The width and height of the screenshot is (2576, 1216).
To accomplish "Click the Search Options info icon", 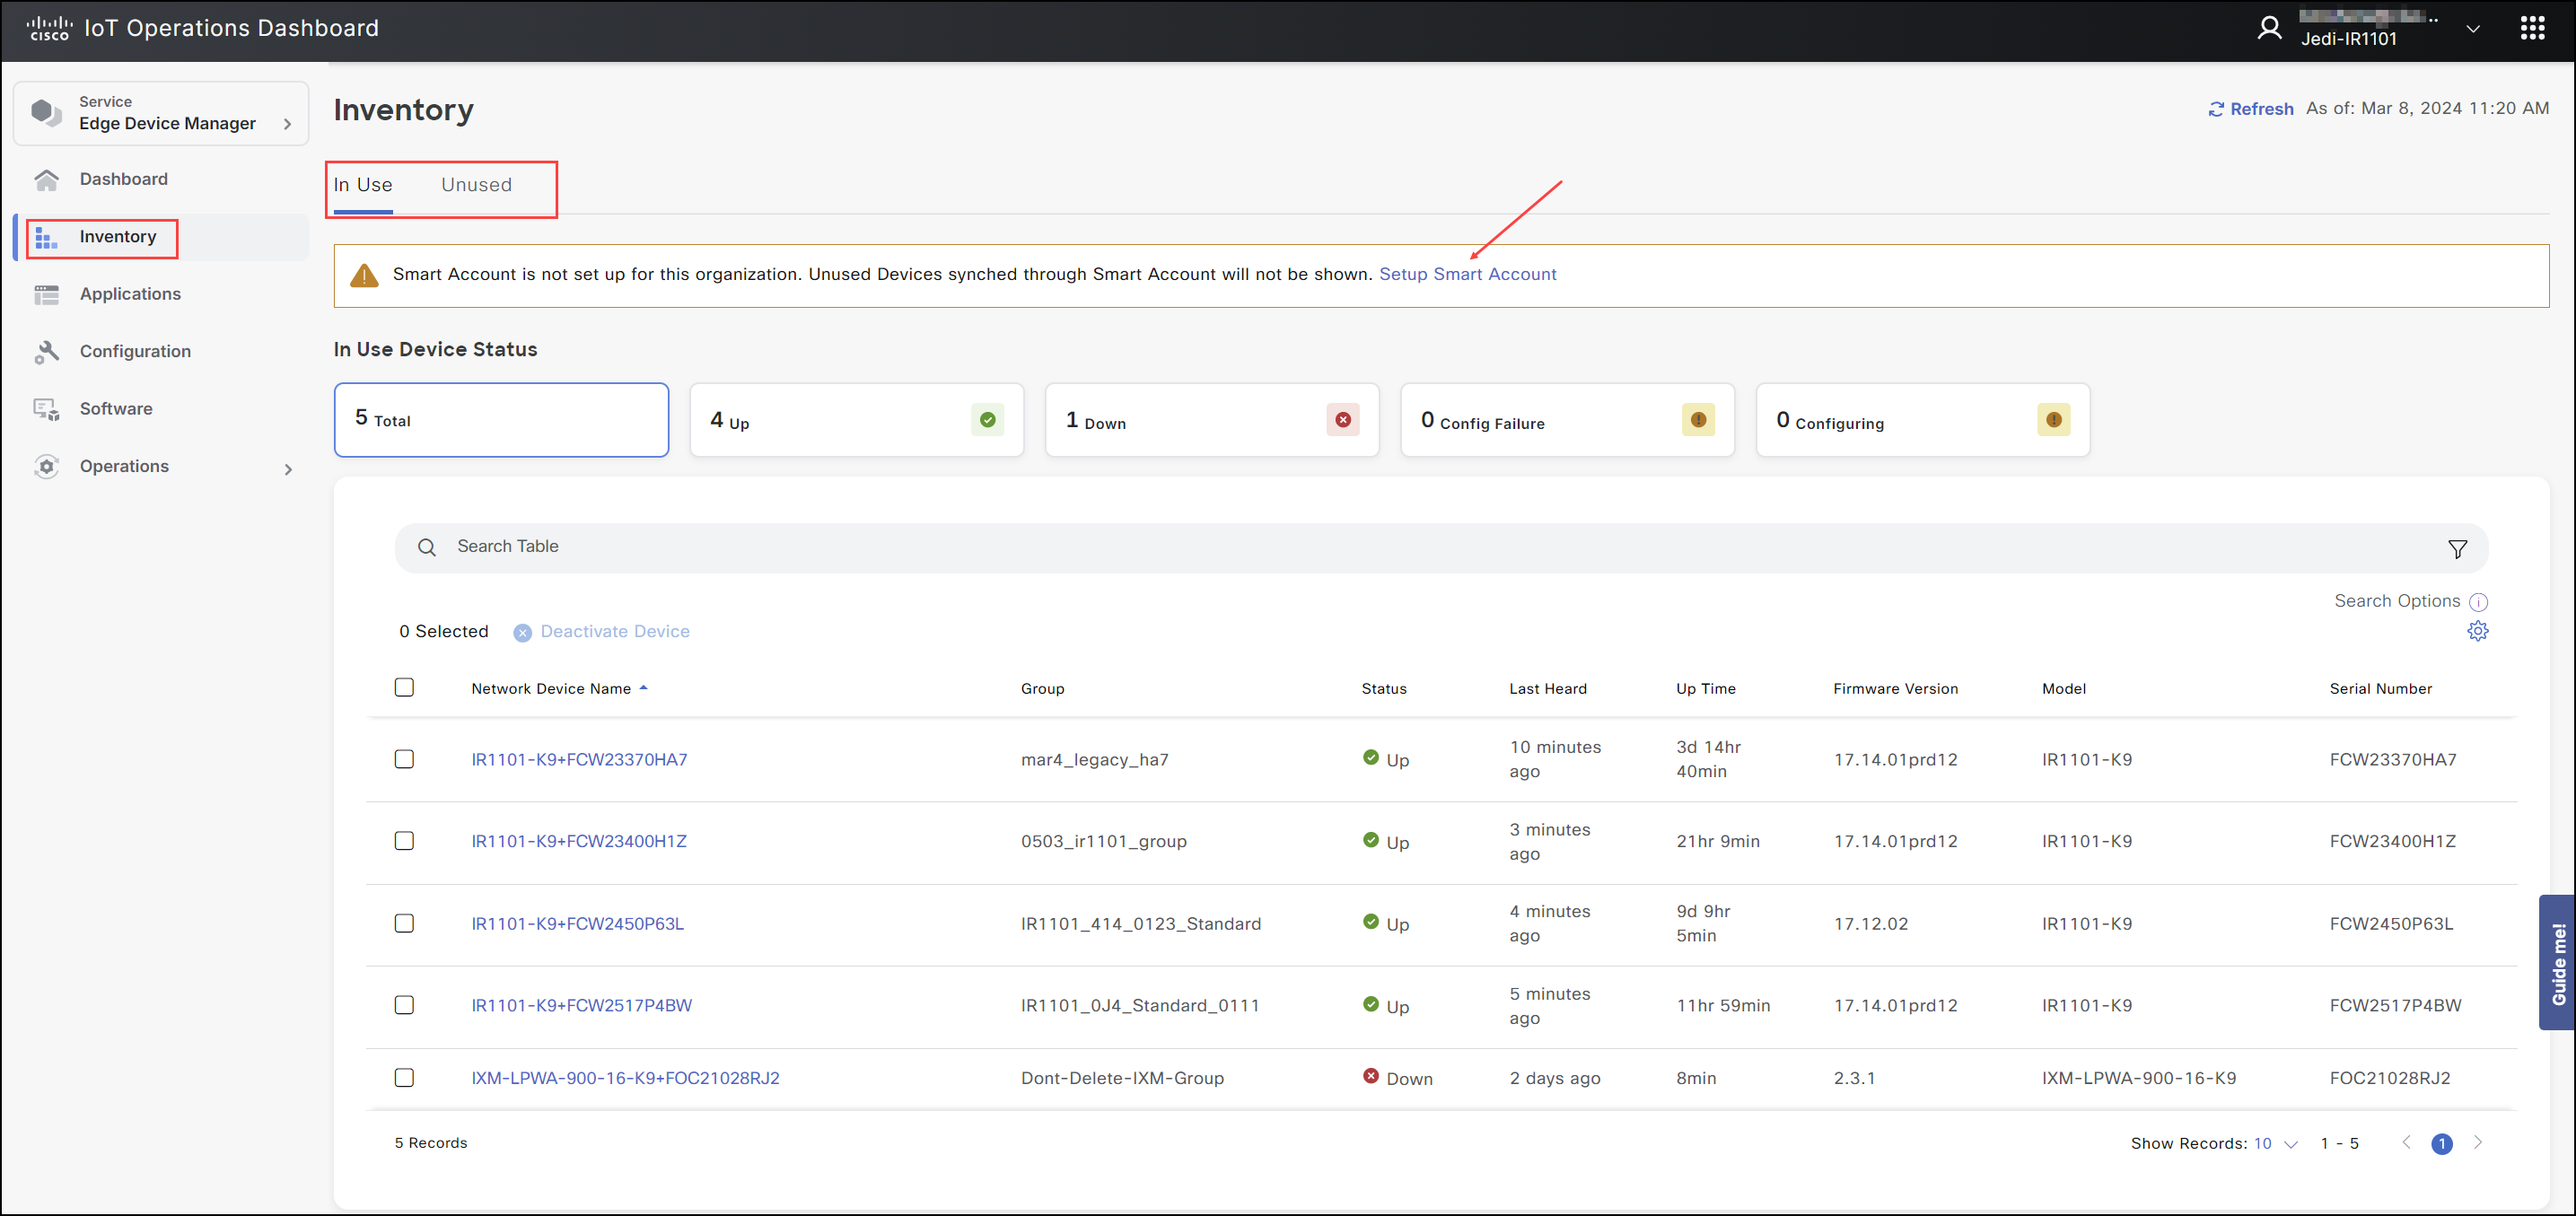I will click(2478, 602).
